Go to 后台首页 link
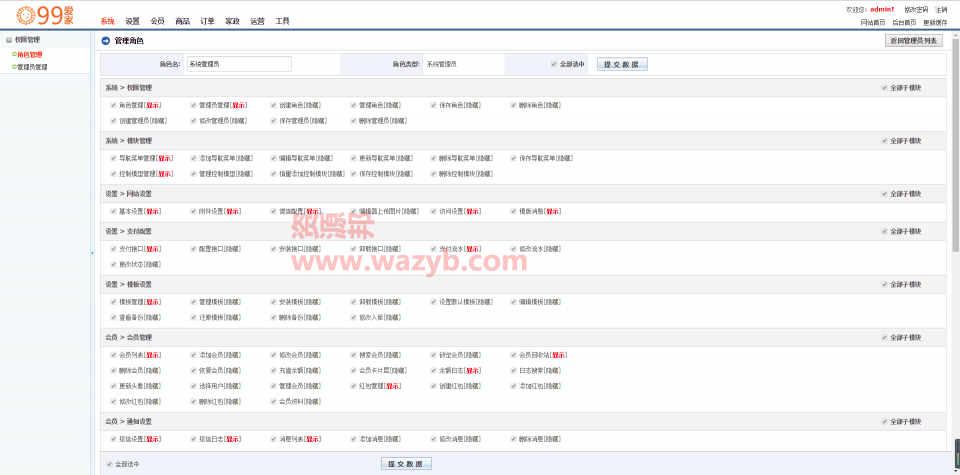 [904, 23]
